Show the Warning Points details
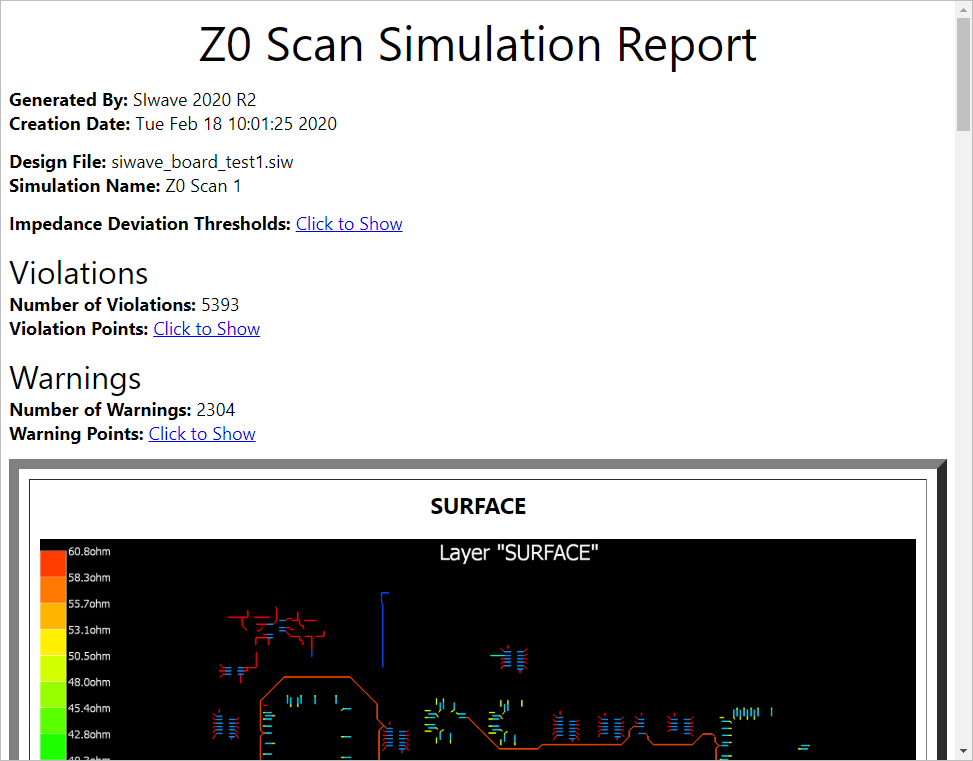973x761 pixels. pos(201,433)
